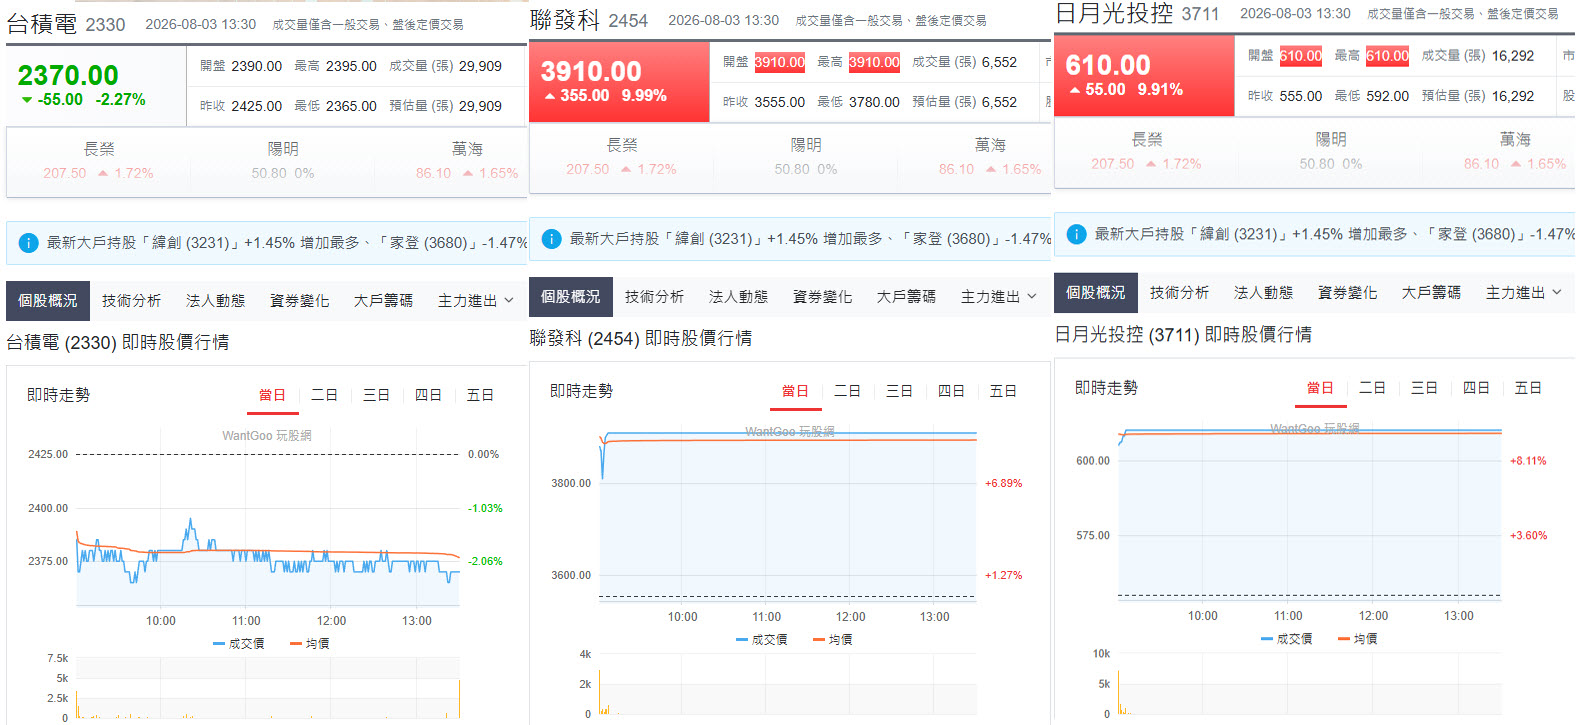This screenshot has height=725, width=1578.
Task: Open 技術分析 tab in 聯發科 panel
Action: coord(655,297)
